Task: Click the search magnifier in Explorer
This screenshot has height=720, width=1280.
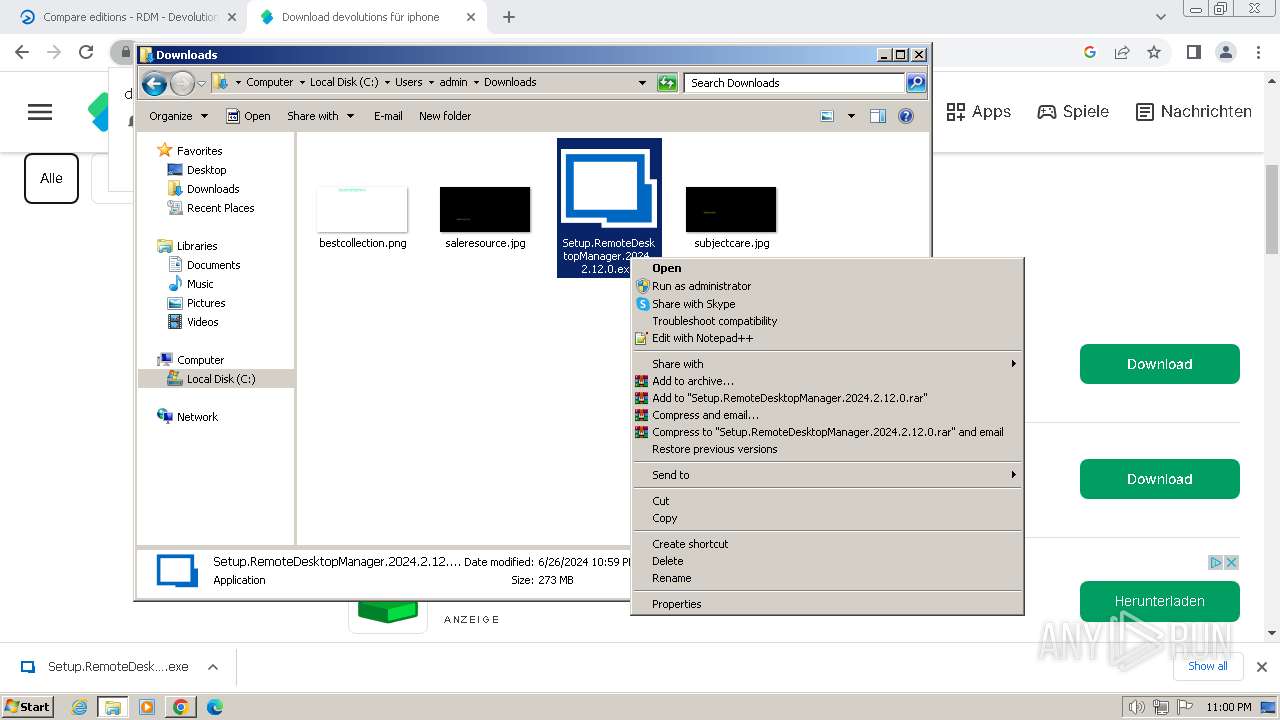Action: click(x=916, y=83)
